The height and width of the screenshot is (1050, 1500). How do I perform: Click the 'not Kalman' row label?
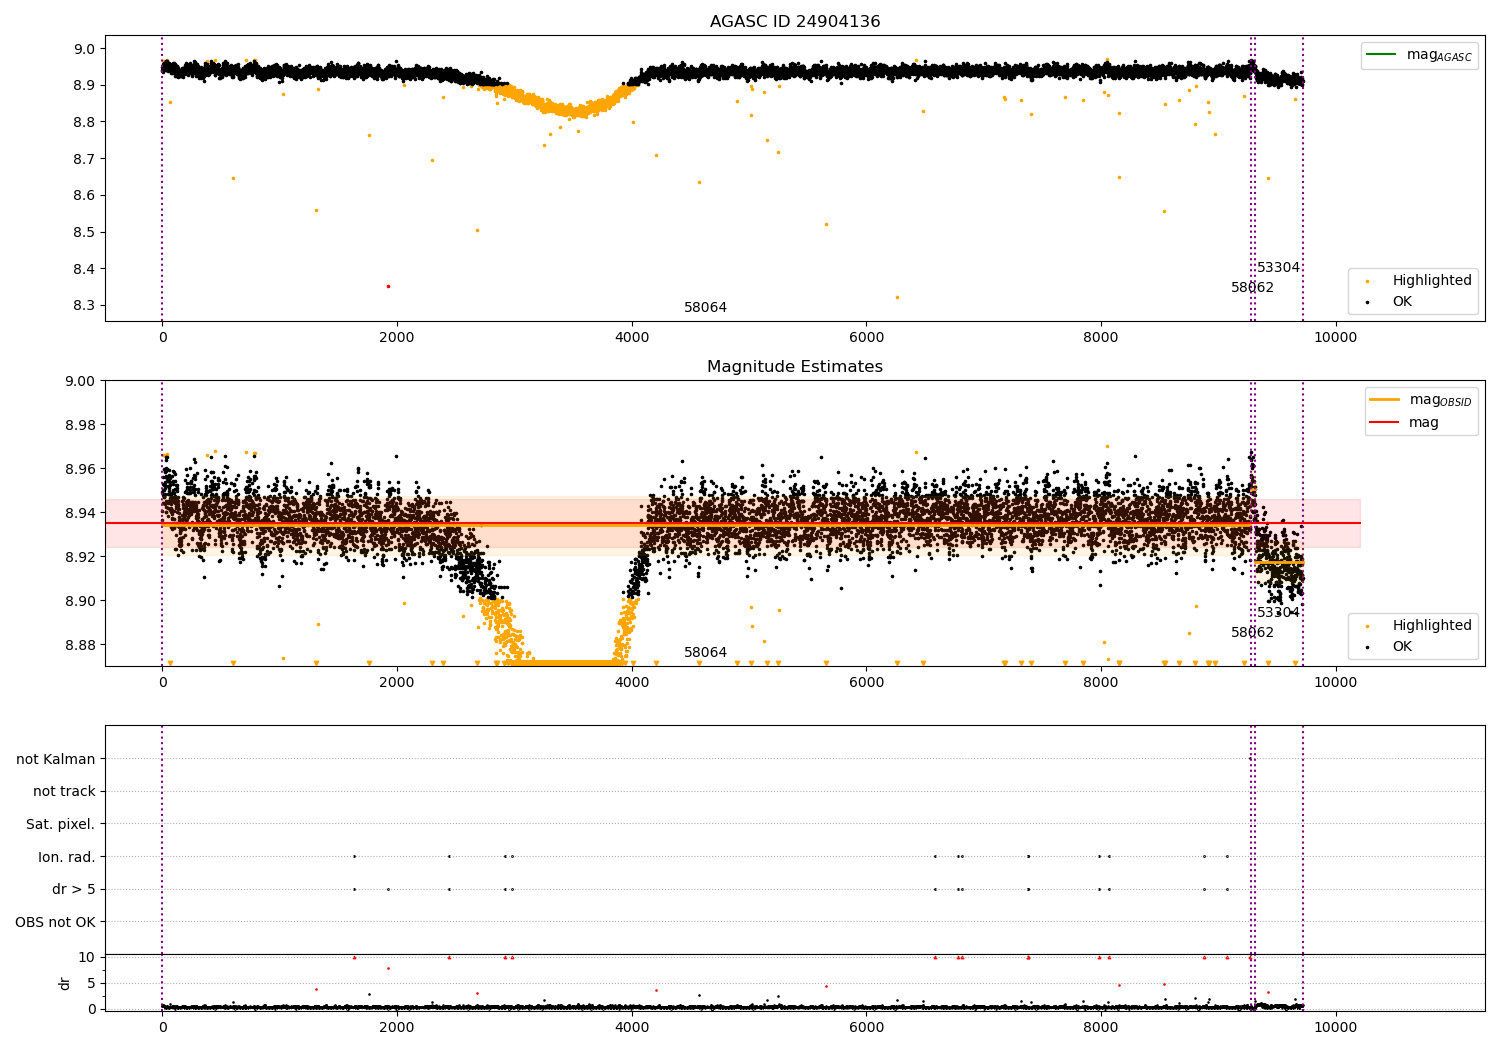[x=56, y=759]
